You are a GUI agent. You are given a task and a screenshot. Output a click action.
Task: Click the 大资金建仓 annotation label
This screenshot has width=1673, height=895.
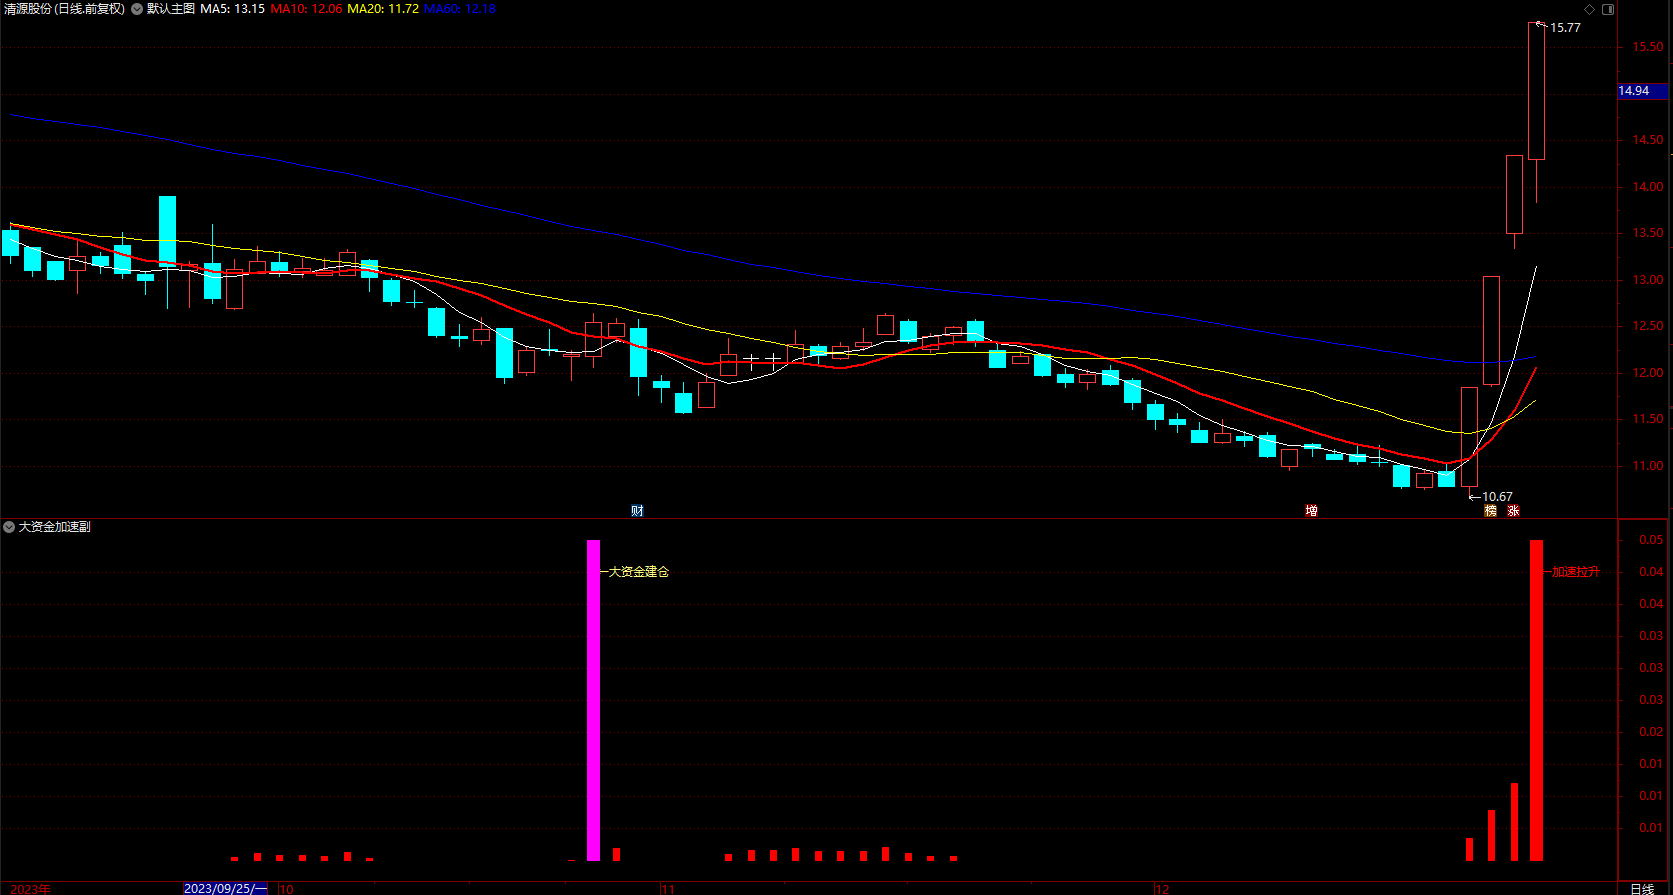pyautogui.click(x=639, y=572)
